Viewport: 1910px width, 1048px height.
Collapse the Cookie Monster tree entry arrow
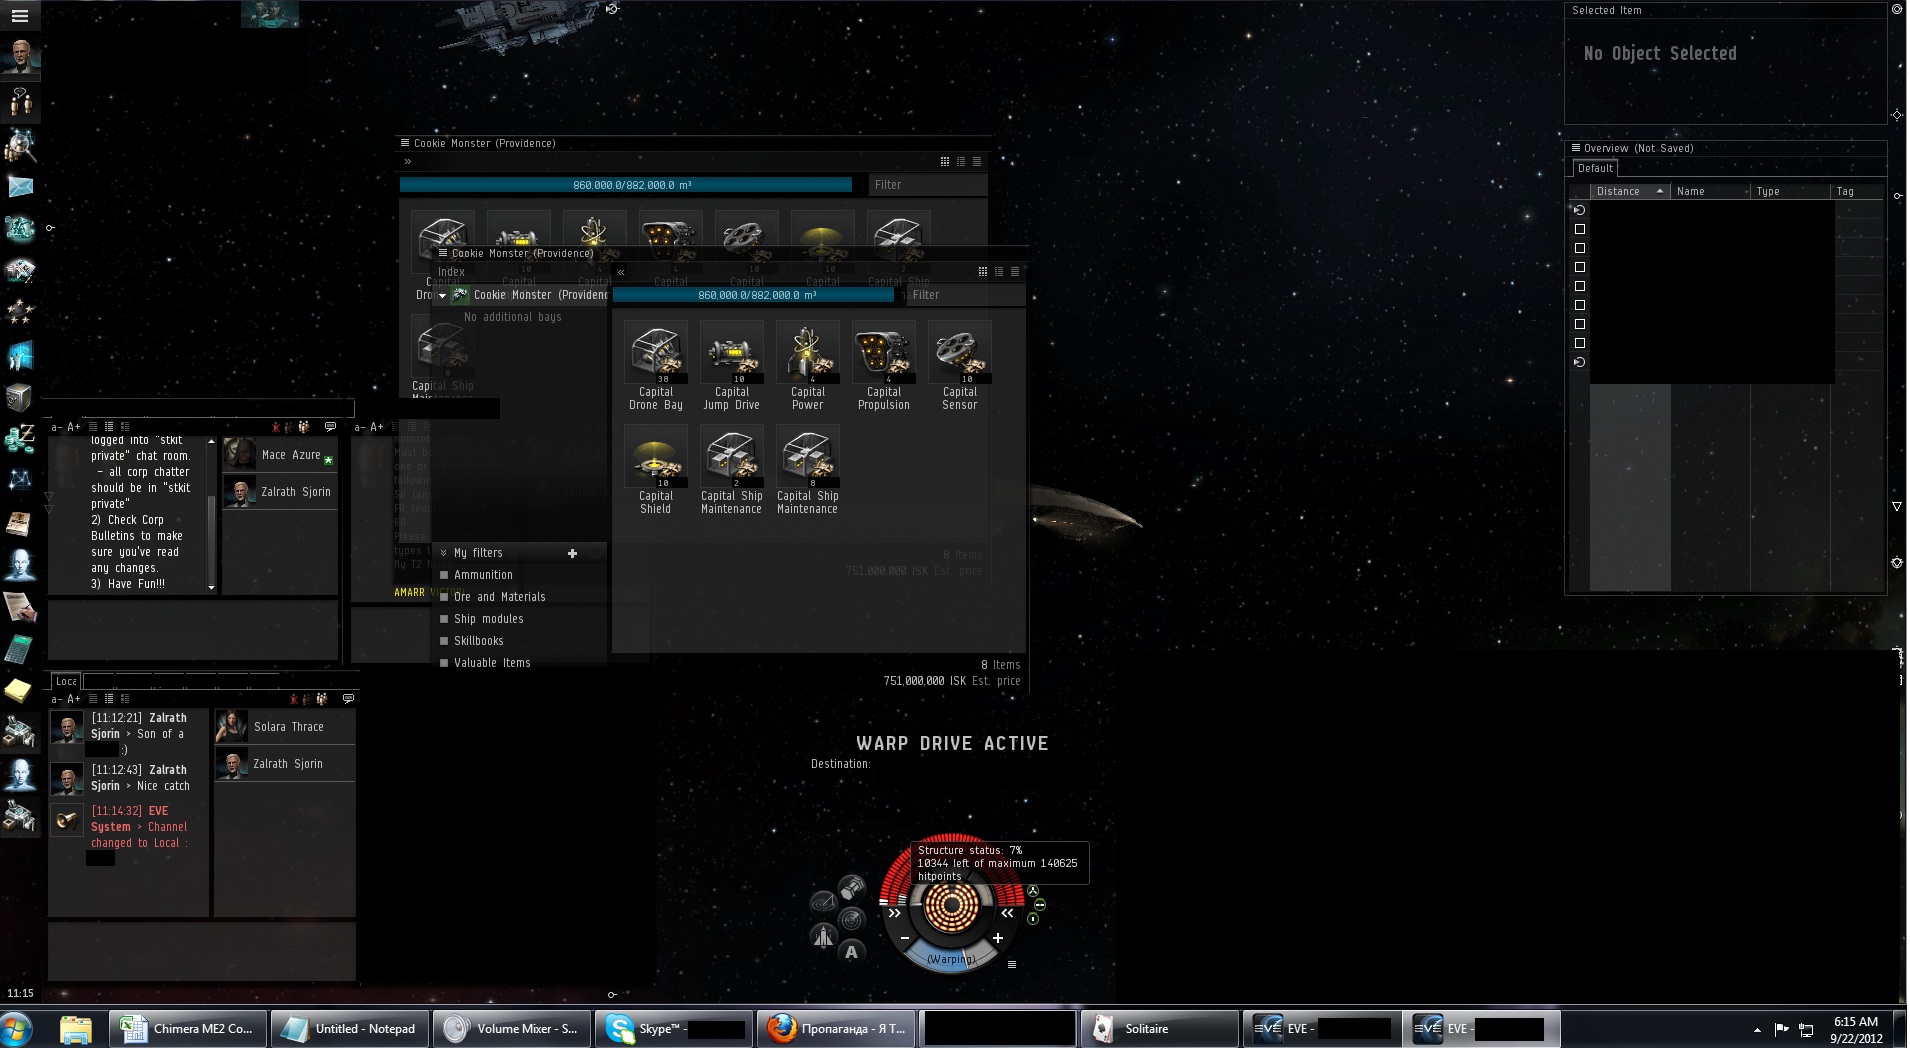442,296
